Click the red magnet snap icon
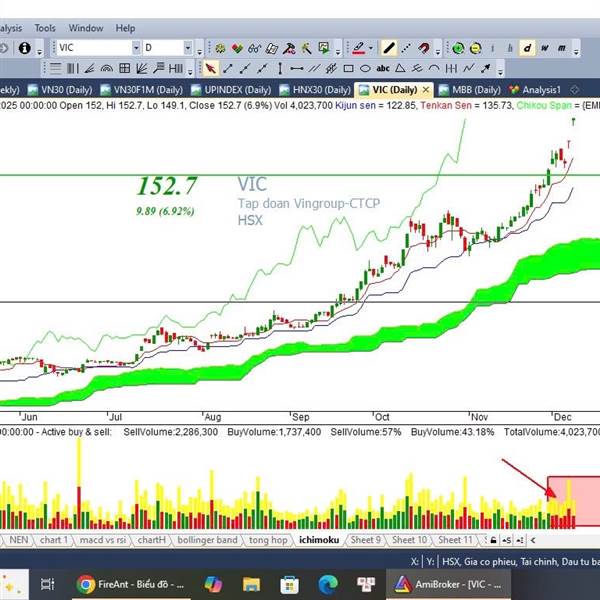Image resolution: width=600 pixels, height=600 pixels. 424,48
